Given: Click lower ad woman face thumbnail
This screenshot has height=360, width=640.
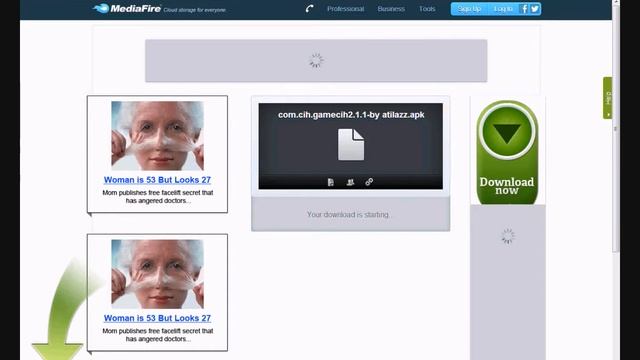Looking at the screenshot, I should click(158, 274).
